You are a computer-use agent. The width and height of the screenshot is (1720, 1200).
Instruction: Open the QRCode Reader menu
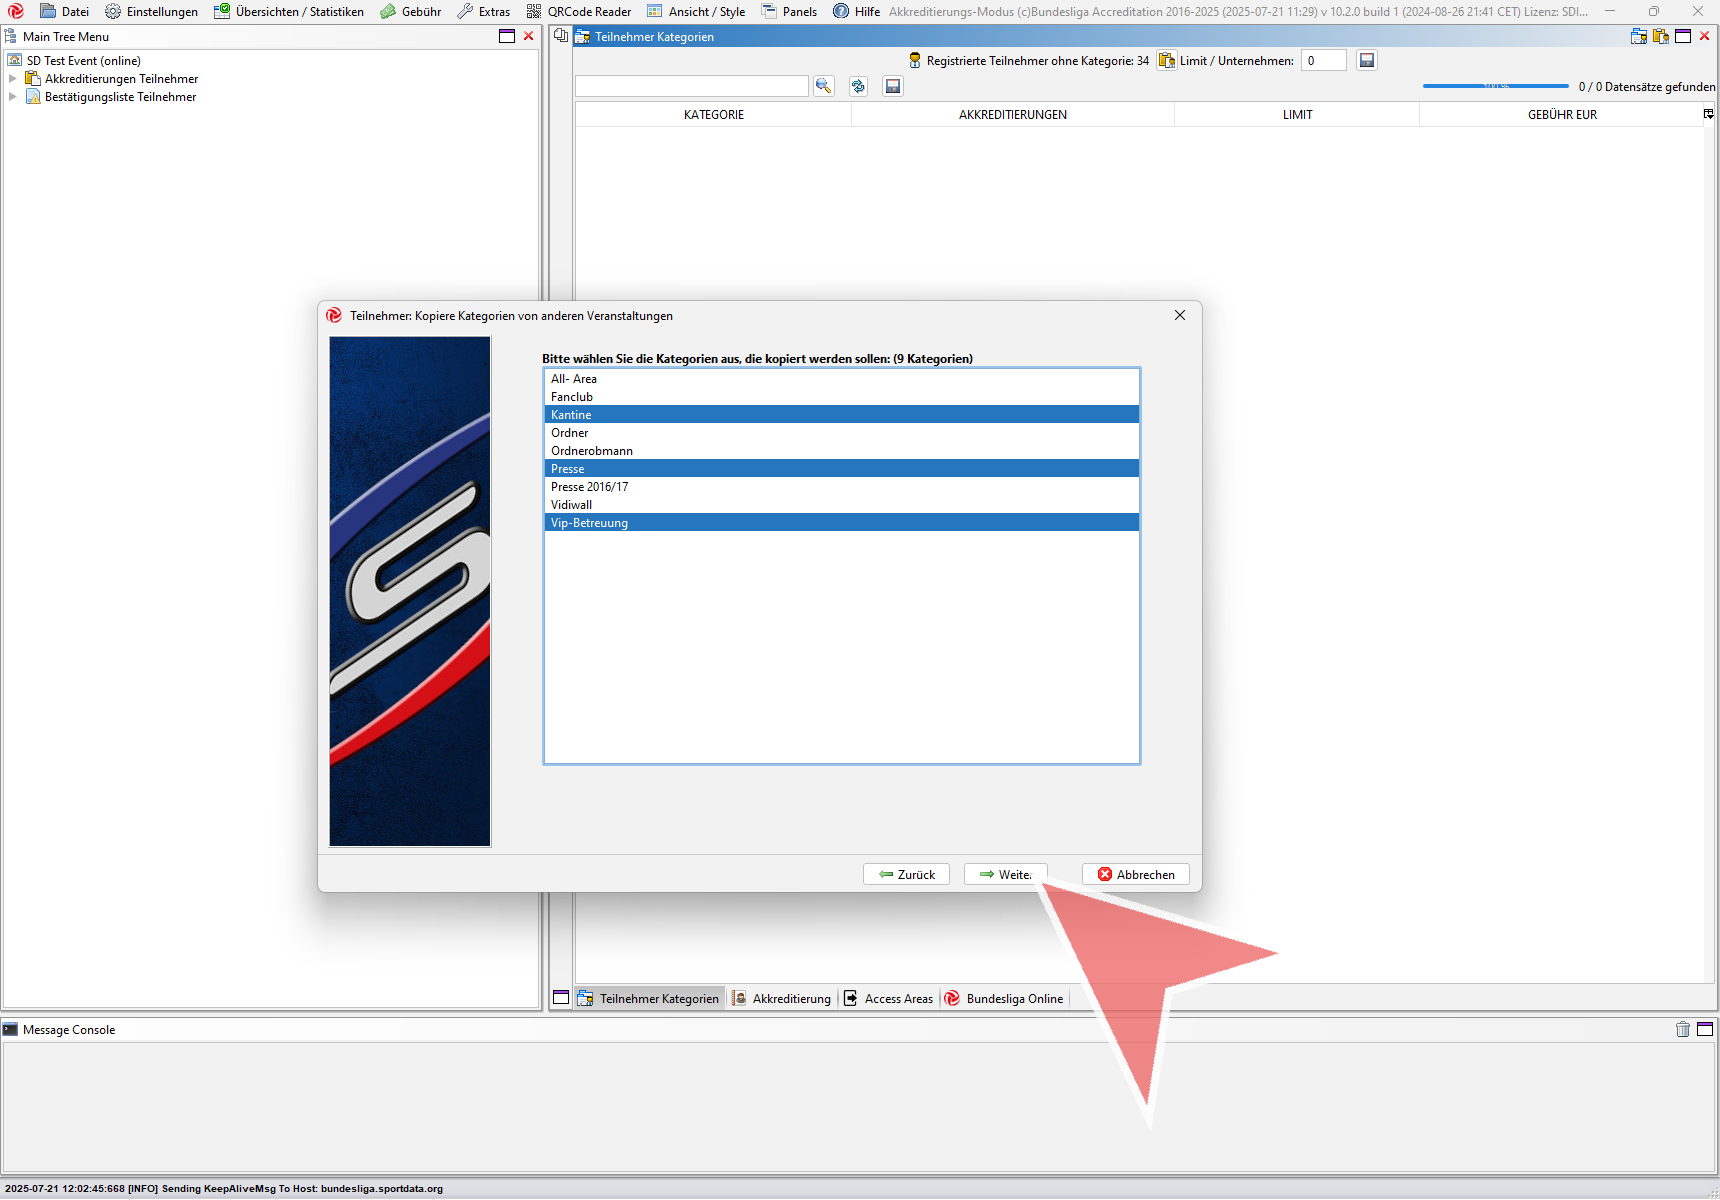pos(579,11)
